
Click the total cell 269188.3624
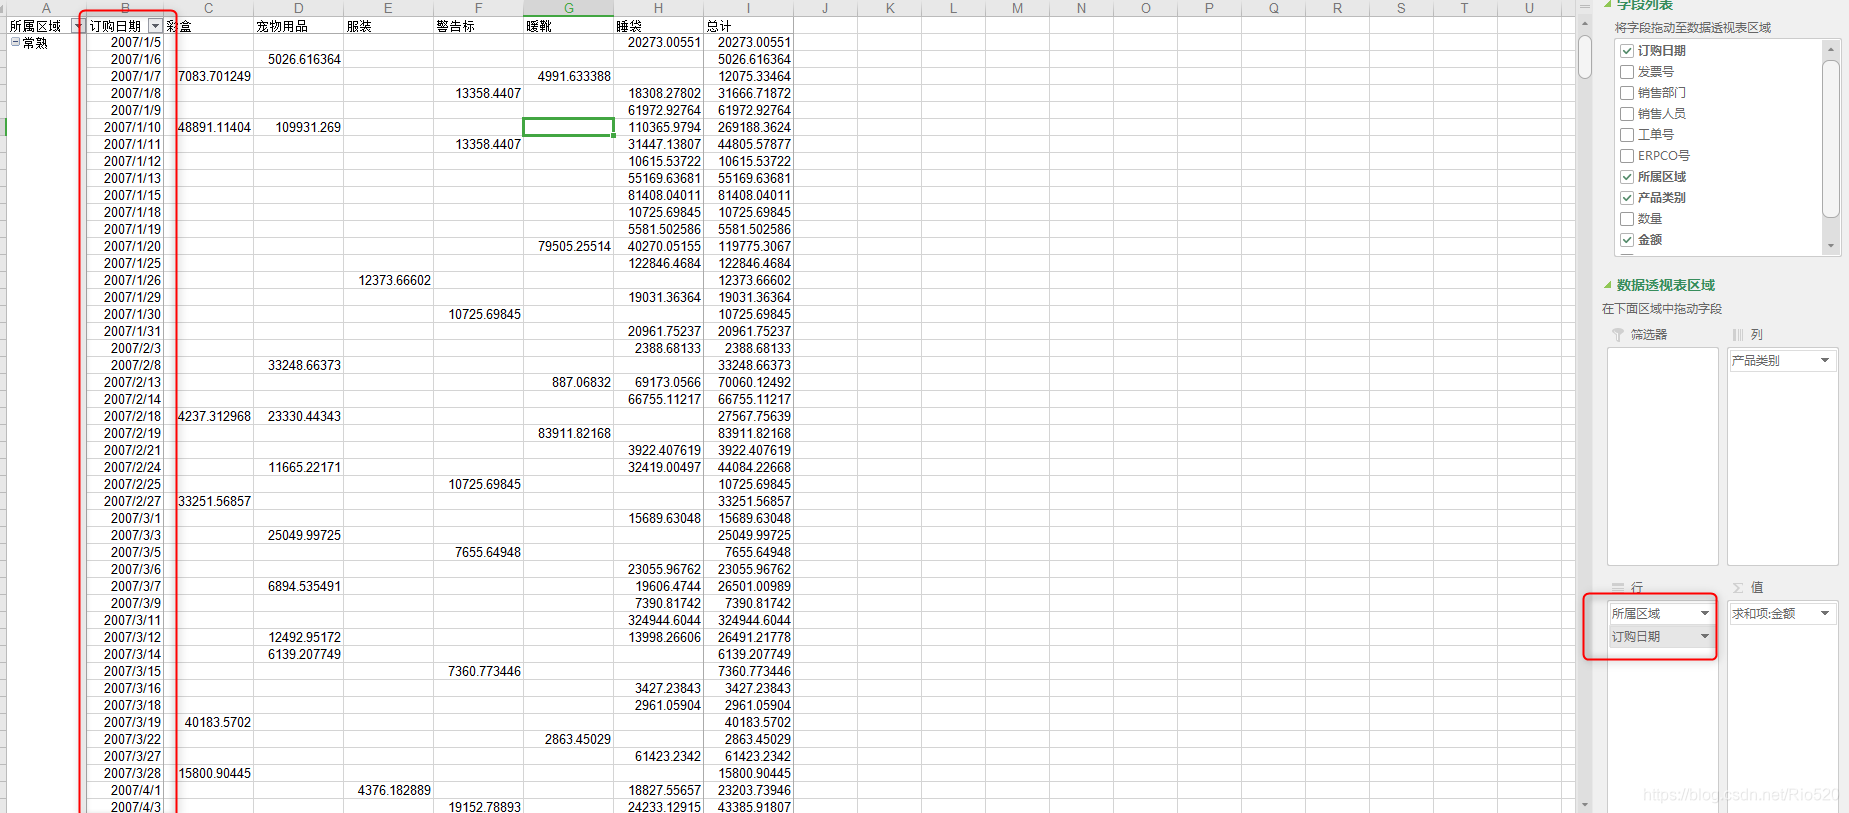[748, 128]
